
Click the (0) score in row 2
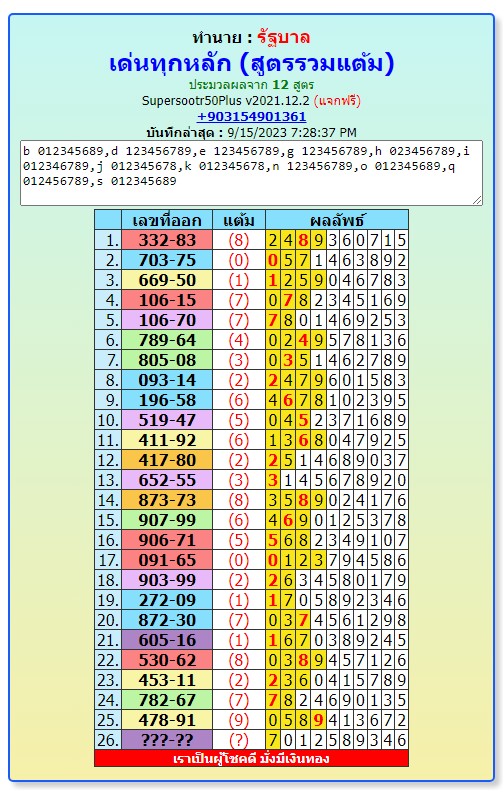(239, 260)
